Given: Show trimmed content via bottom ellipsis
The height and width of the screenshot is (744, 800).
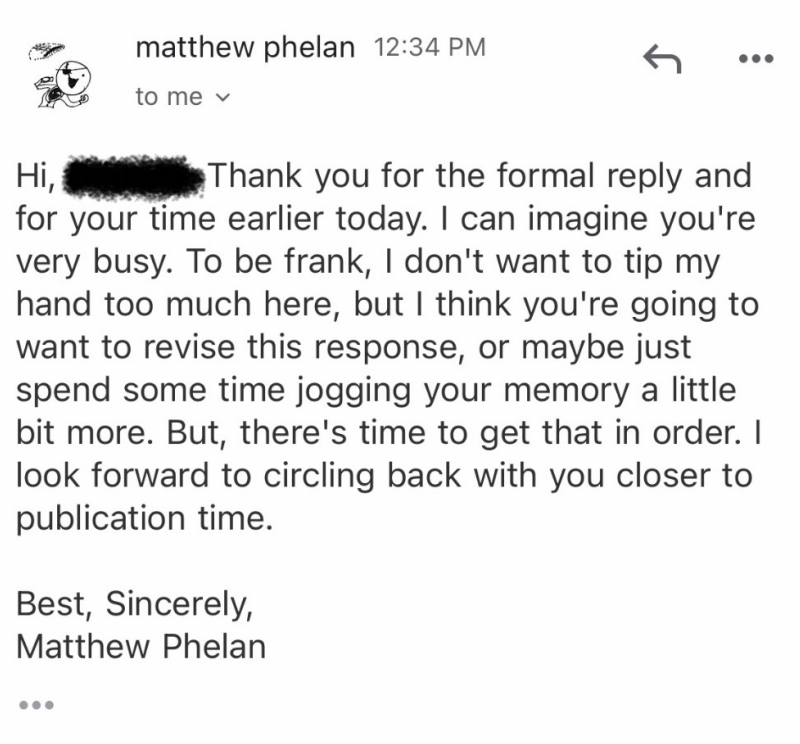Looking at the screenshot, I should coord(35,703).
